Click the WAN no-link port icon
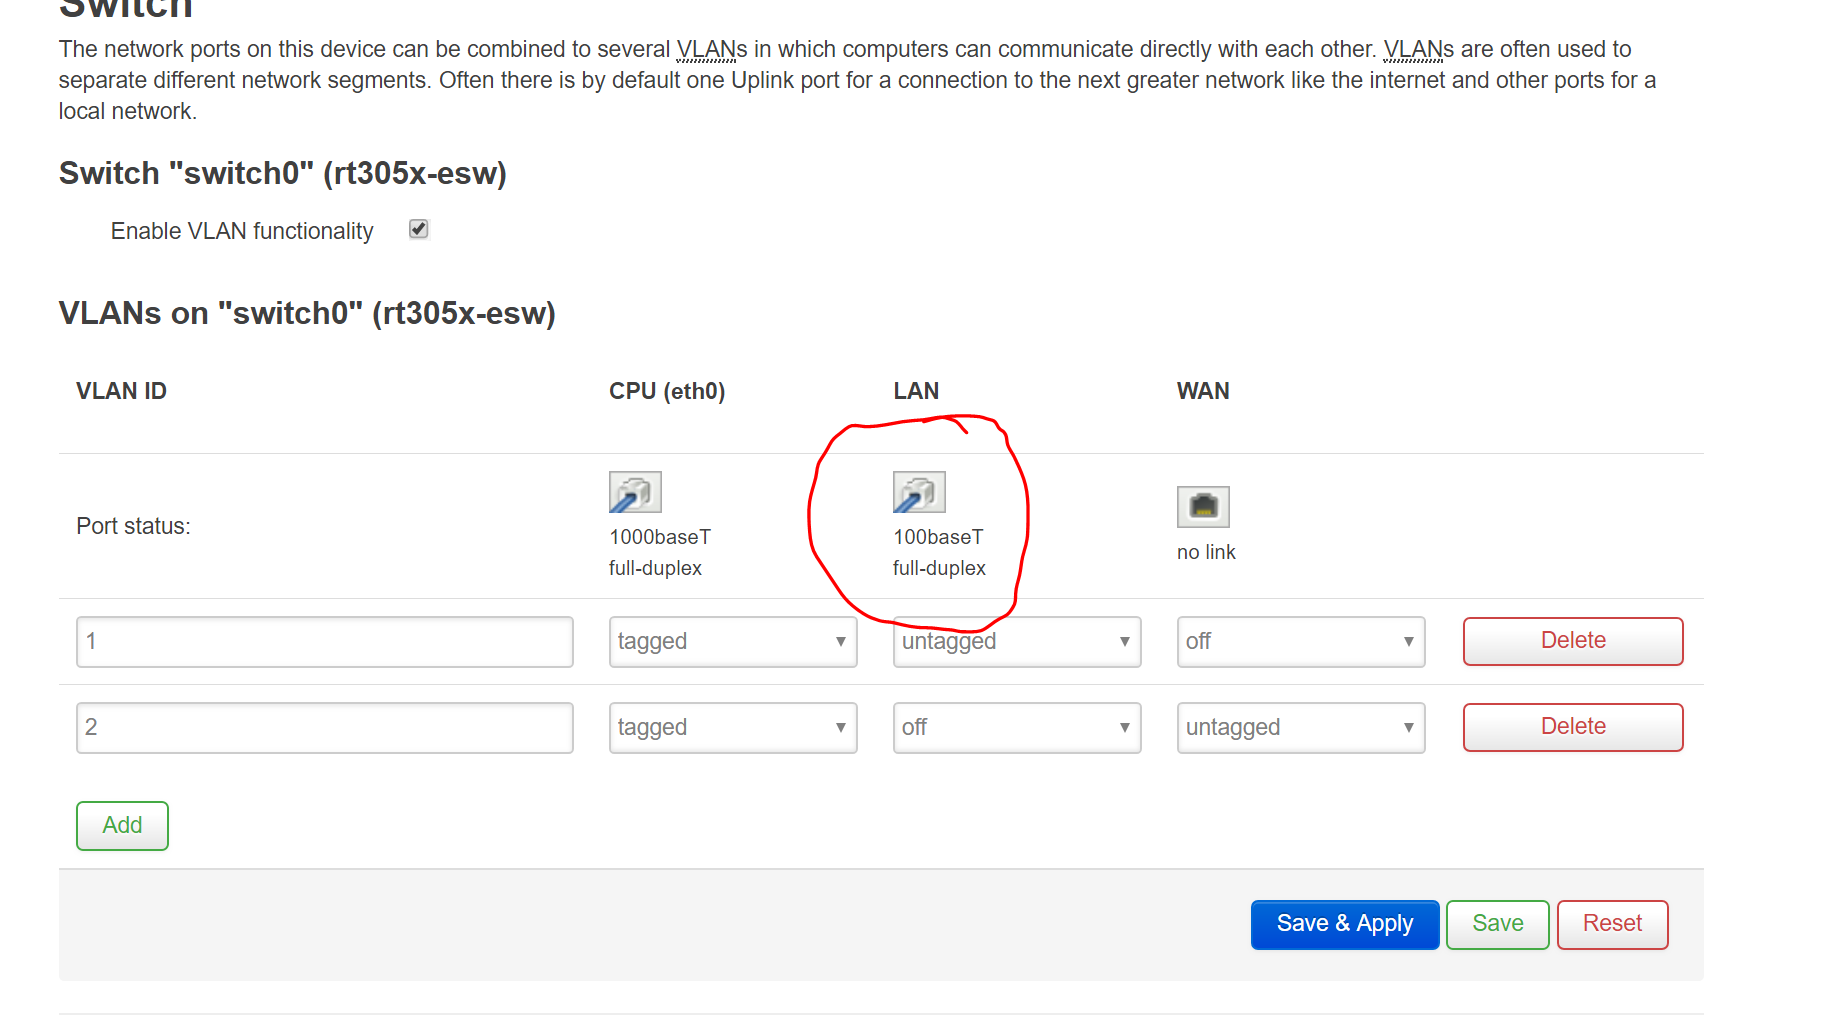Image resolution: width=1847 pixels, height=1034 pixels. click(1203, 507)
